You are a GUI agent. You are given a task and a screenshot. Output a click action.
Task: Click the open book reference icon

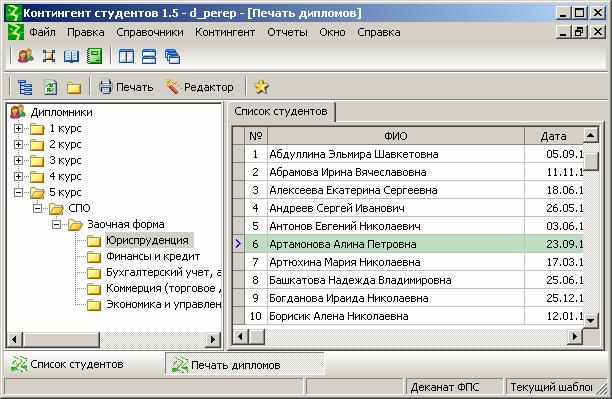click(x=71, y=56)
